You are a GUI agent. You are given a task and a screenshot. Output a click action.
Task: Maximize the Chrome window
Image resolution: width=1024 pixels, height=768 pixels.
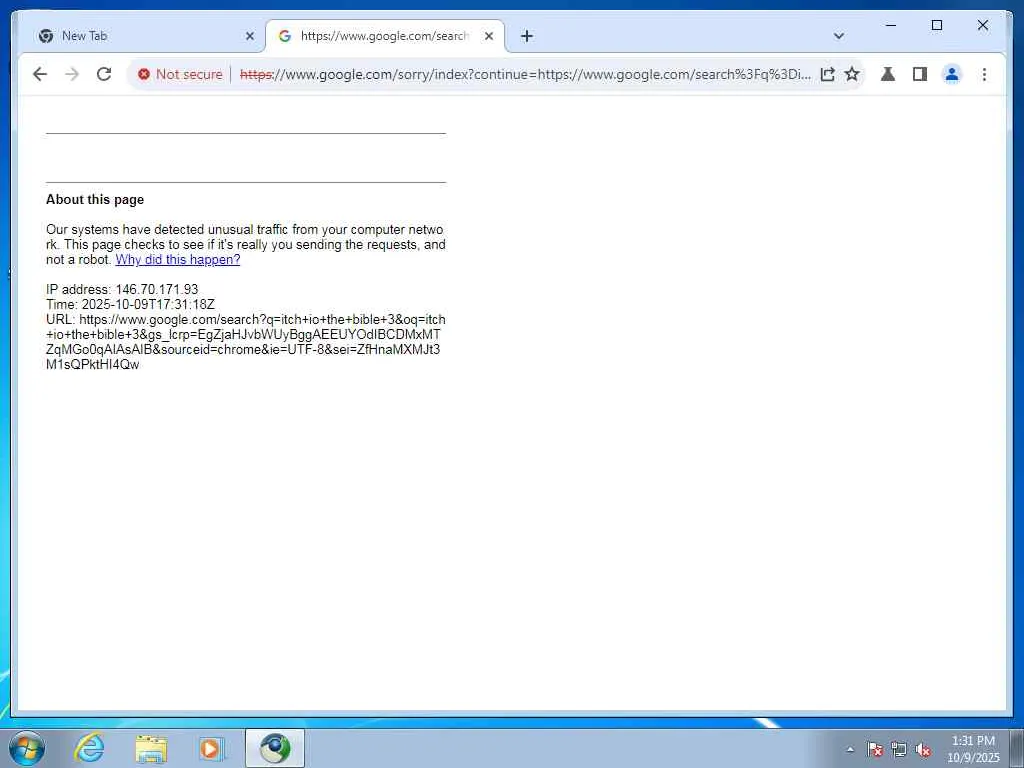(x=936, y=25)
